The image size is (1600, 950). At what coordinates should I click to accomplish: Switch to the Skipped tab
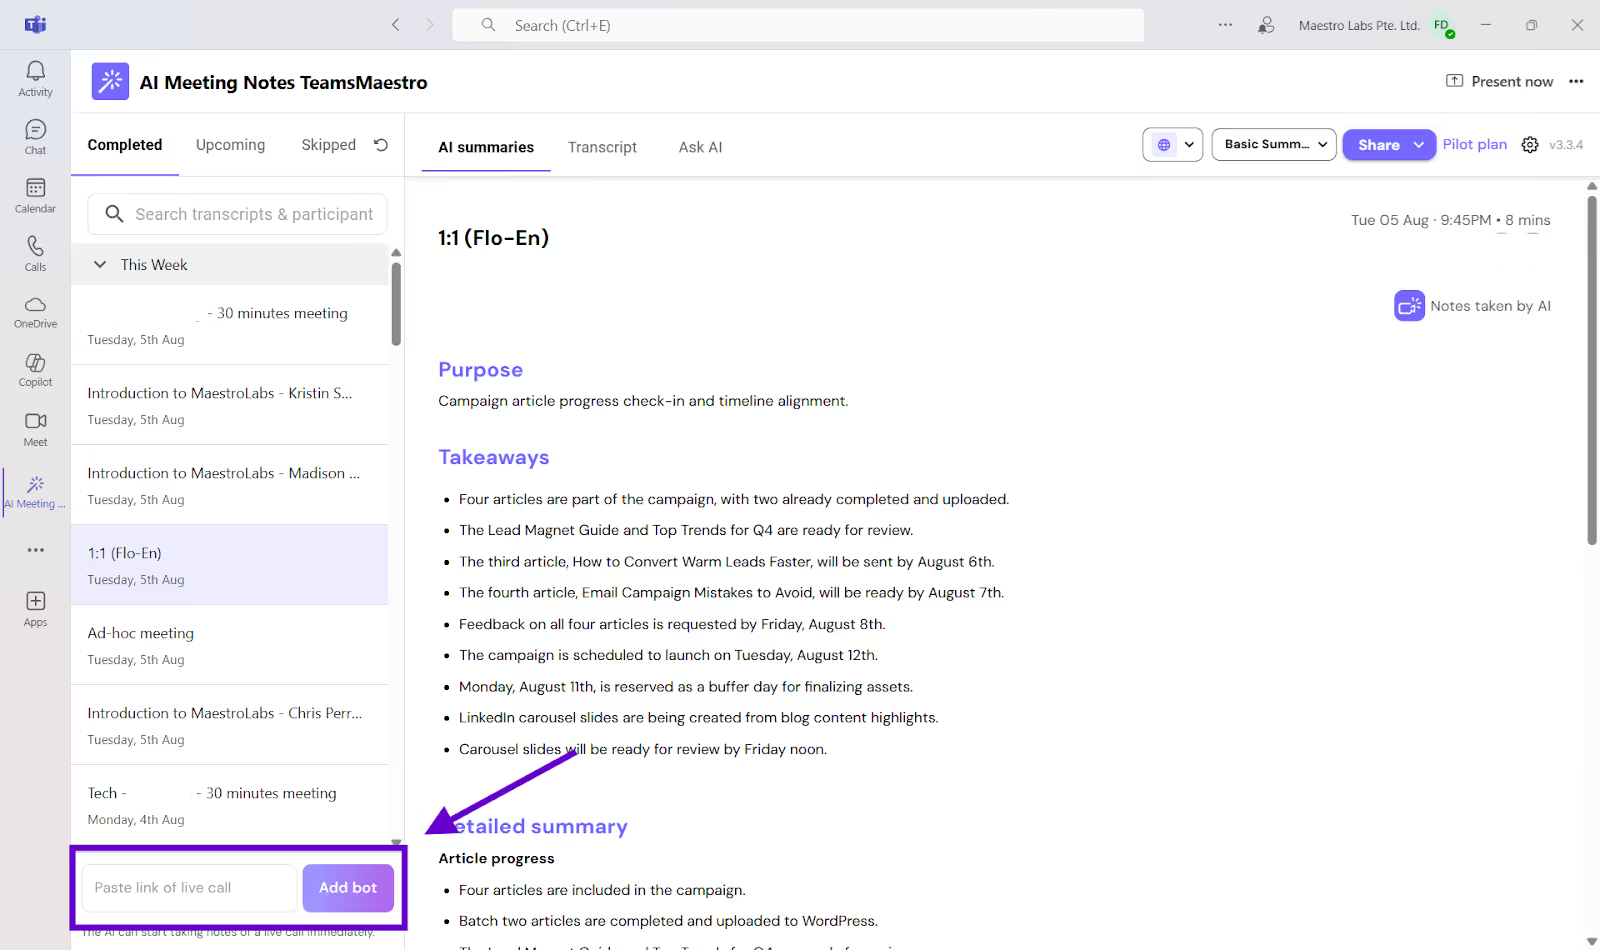(328, 145)
